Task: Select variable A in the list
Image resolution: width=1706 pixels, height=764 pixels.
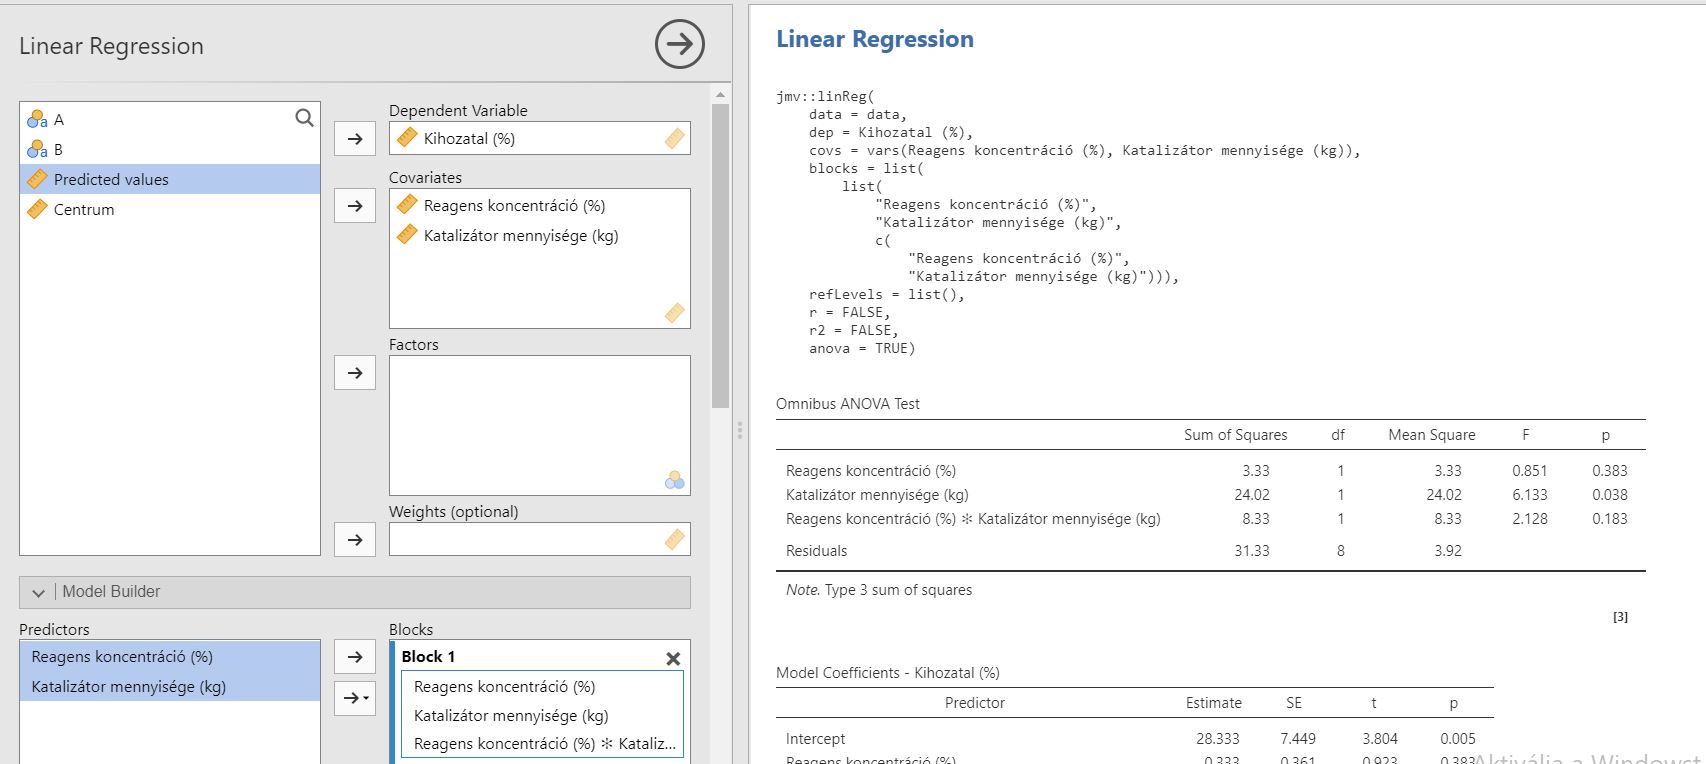Action: pos(58,120)
